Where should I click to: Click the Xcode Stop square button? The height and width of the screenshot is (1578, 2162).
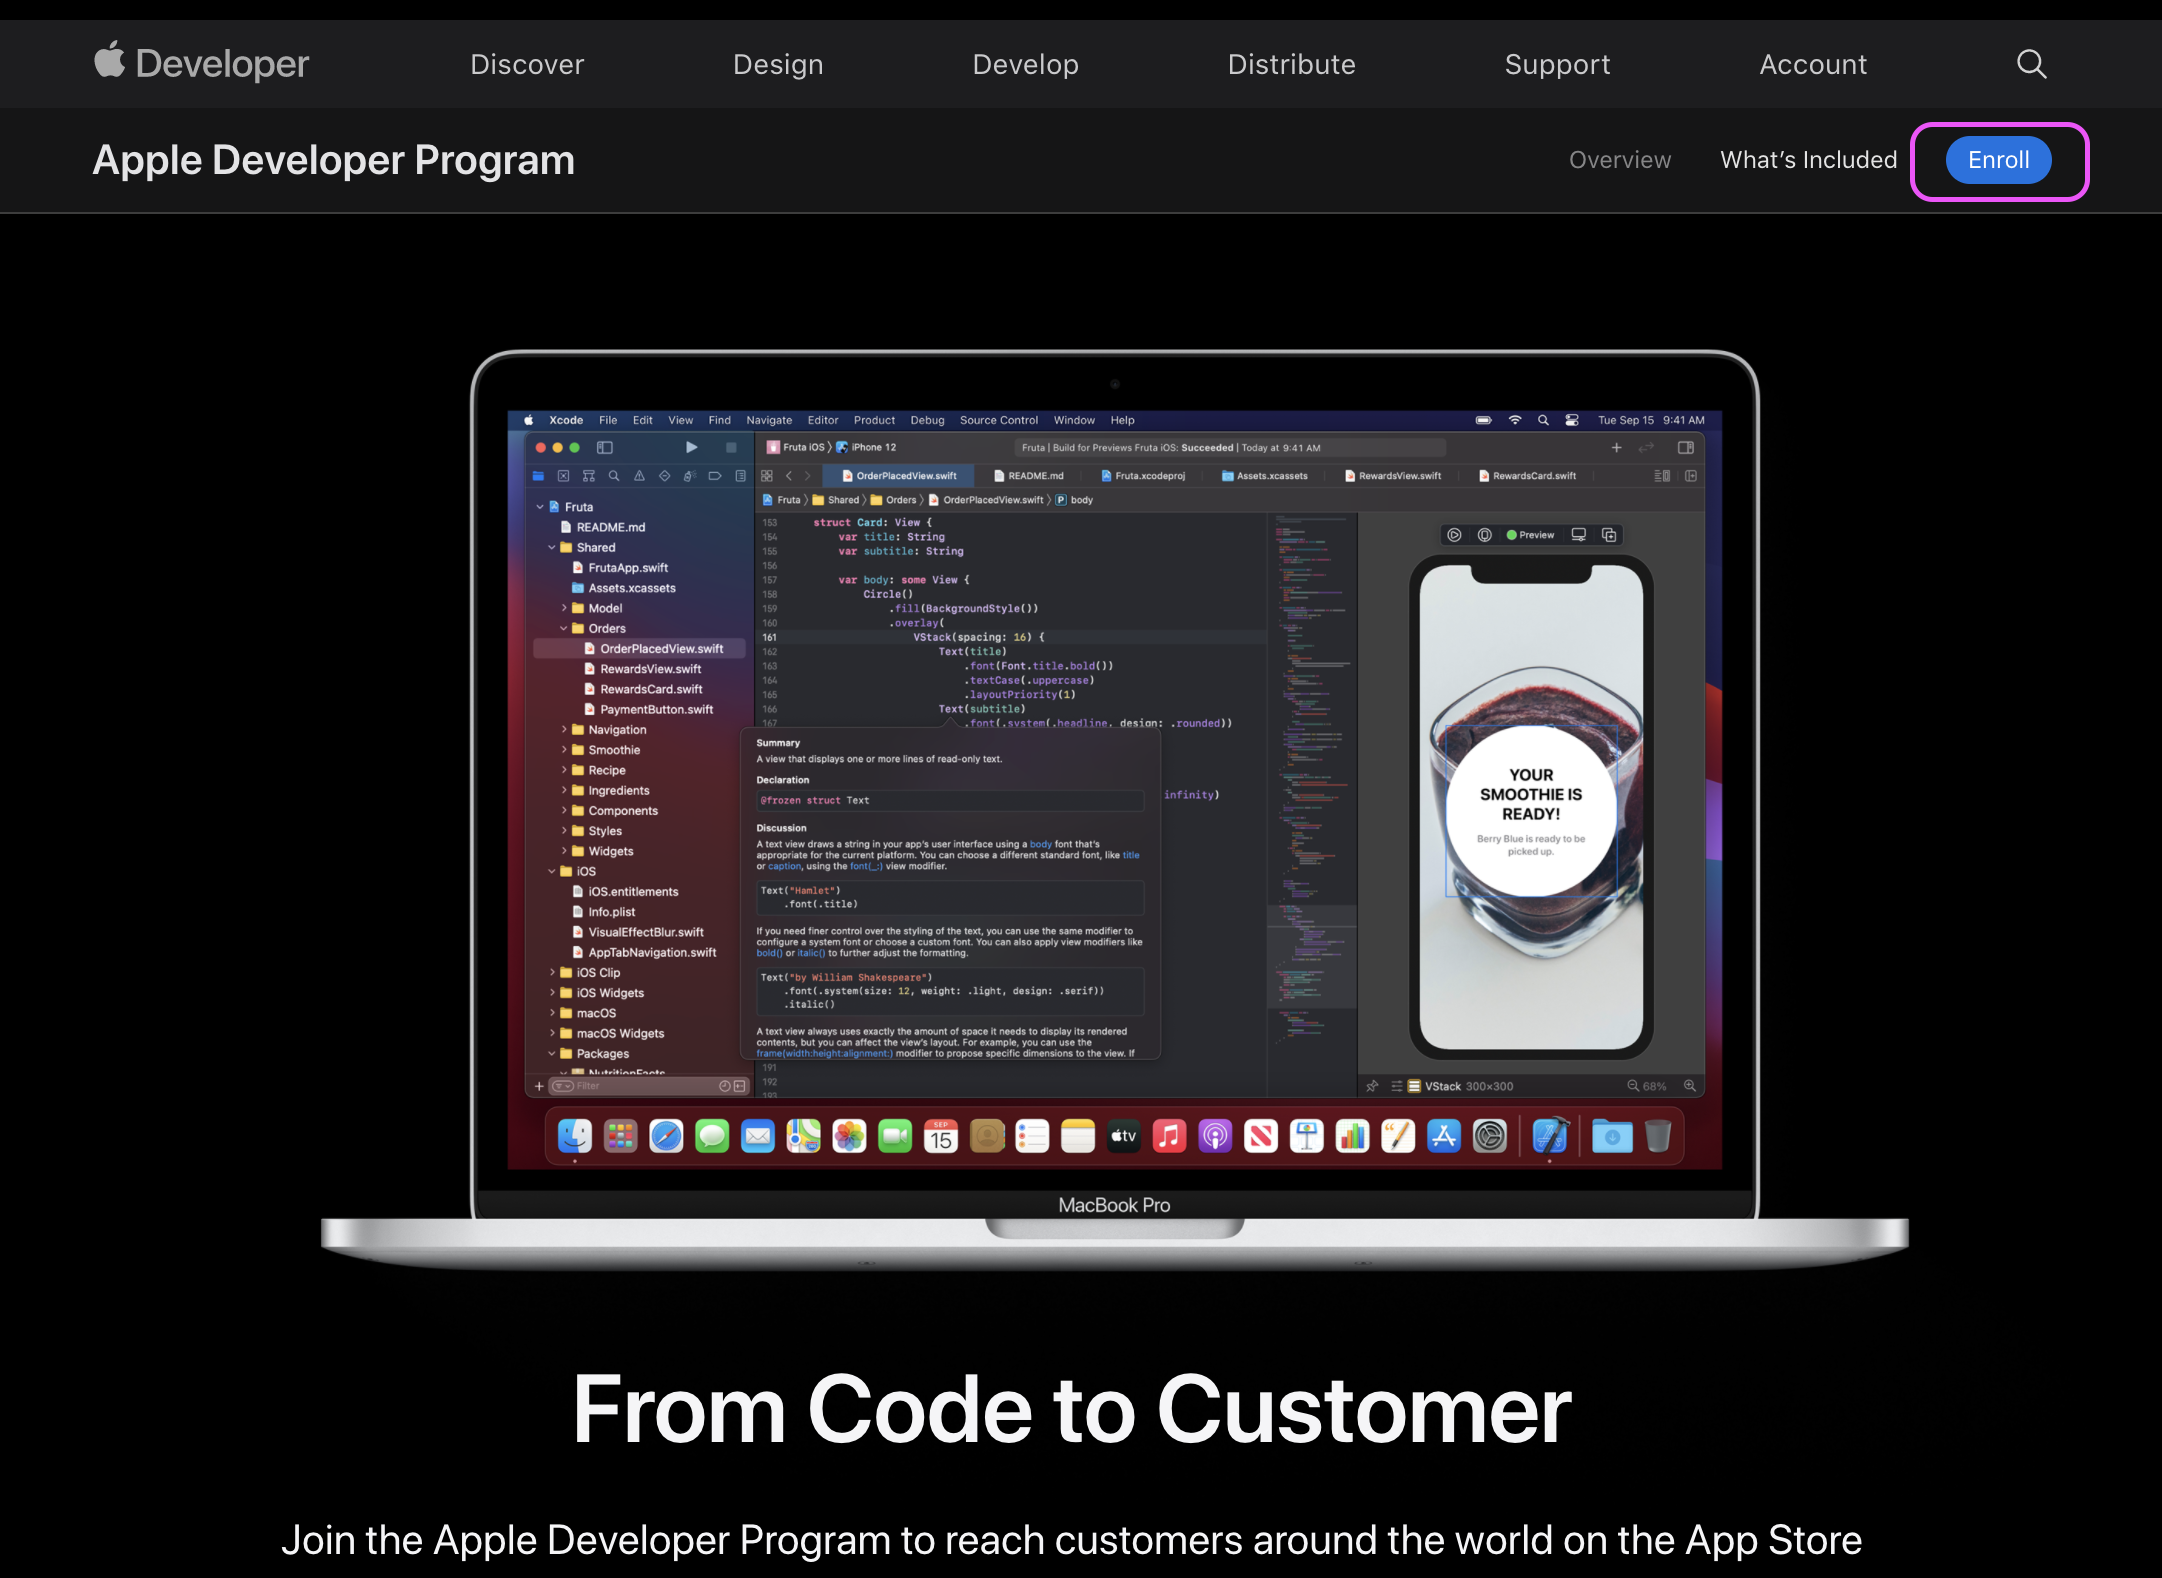click(731, 447)
